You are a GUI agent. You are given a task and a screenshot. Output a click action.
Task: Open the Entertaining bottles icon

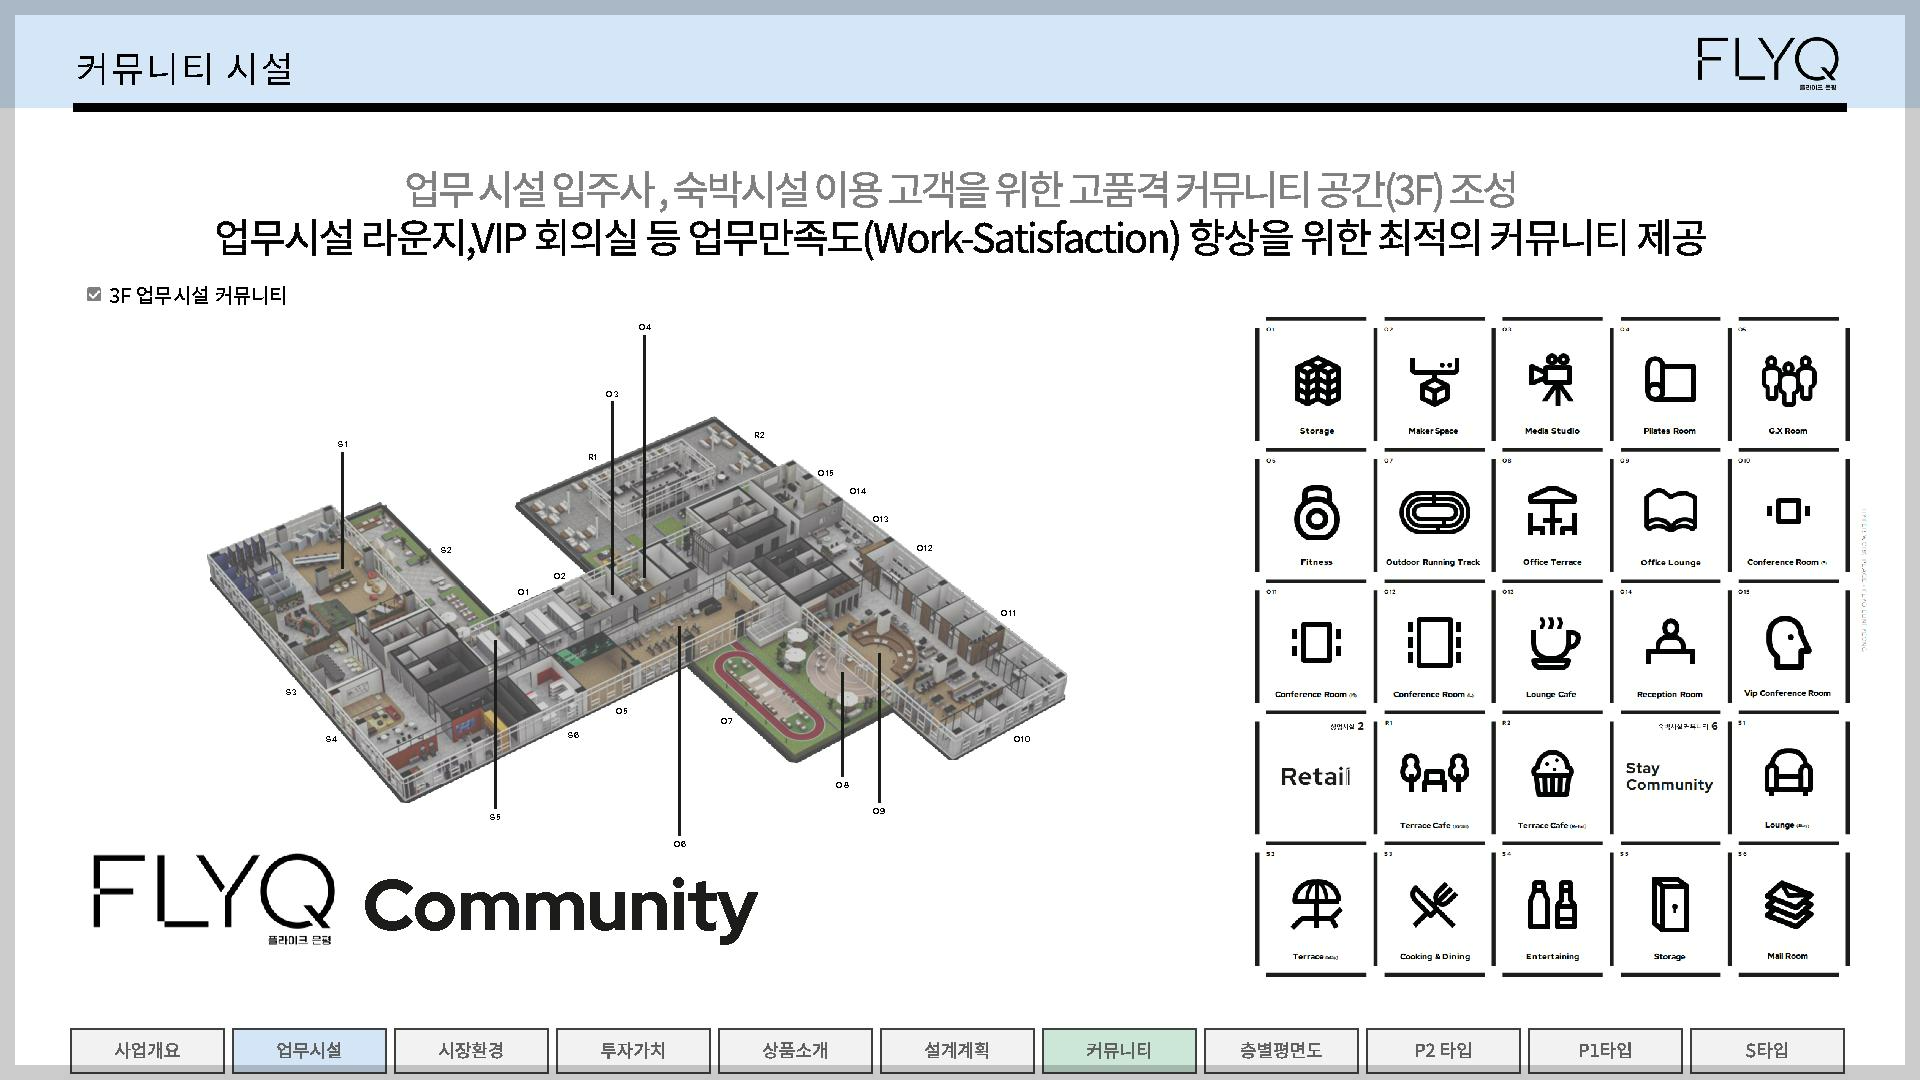(x=1552, y=904)
